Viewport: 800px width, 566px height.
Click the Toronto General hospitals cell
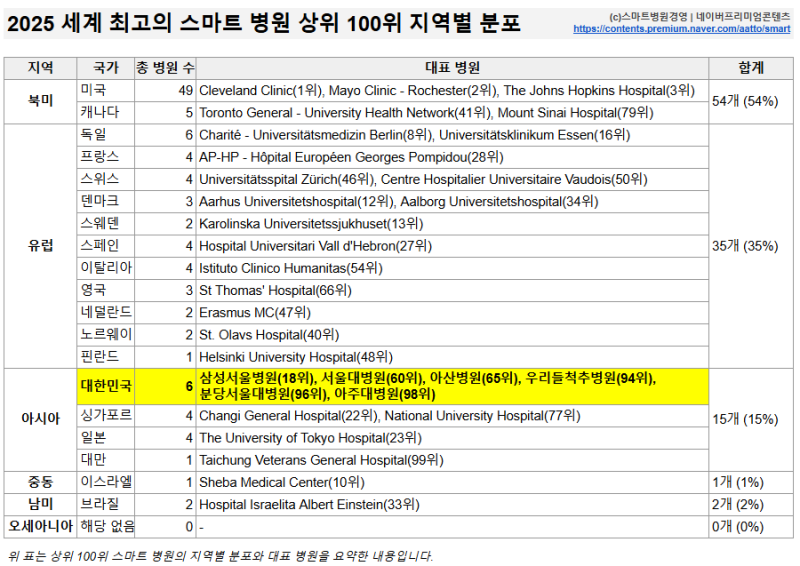click(x=452, y=112)
